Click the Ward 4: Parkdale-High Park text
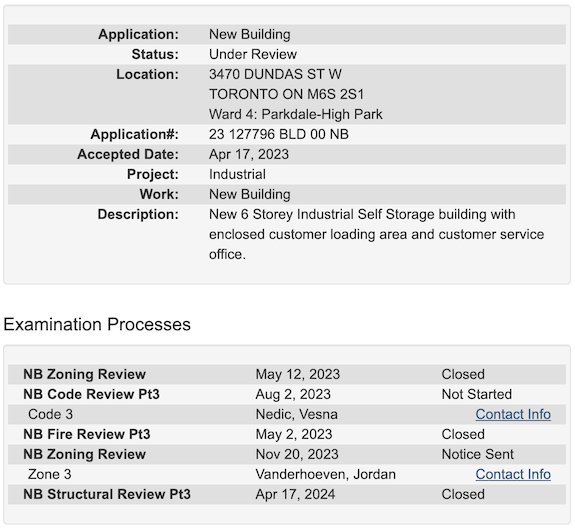The image size is (575, 530). [x=296, y=114]
